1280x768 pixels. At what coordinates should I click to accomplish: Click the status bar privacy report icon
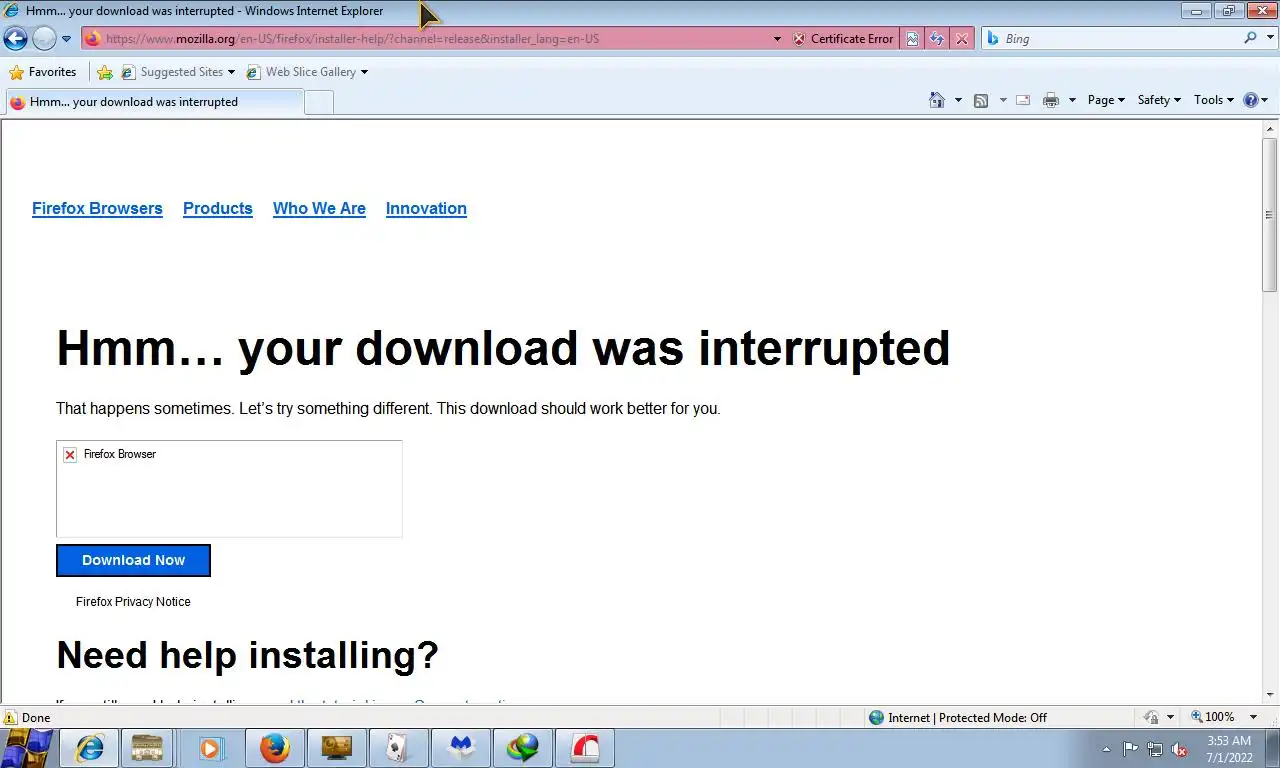[x=1152, y=717]
